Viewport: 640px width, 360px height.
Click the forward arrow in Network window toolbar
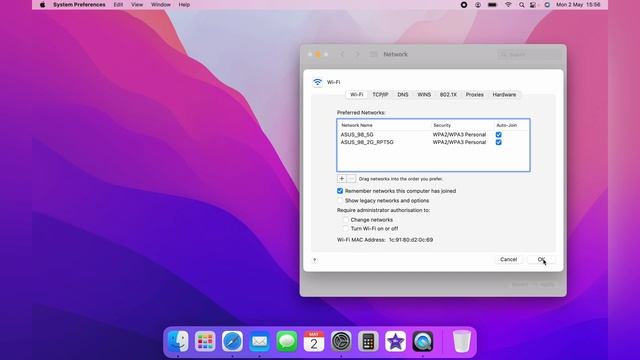coord(357,54)
